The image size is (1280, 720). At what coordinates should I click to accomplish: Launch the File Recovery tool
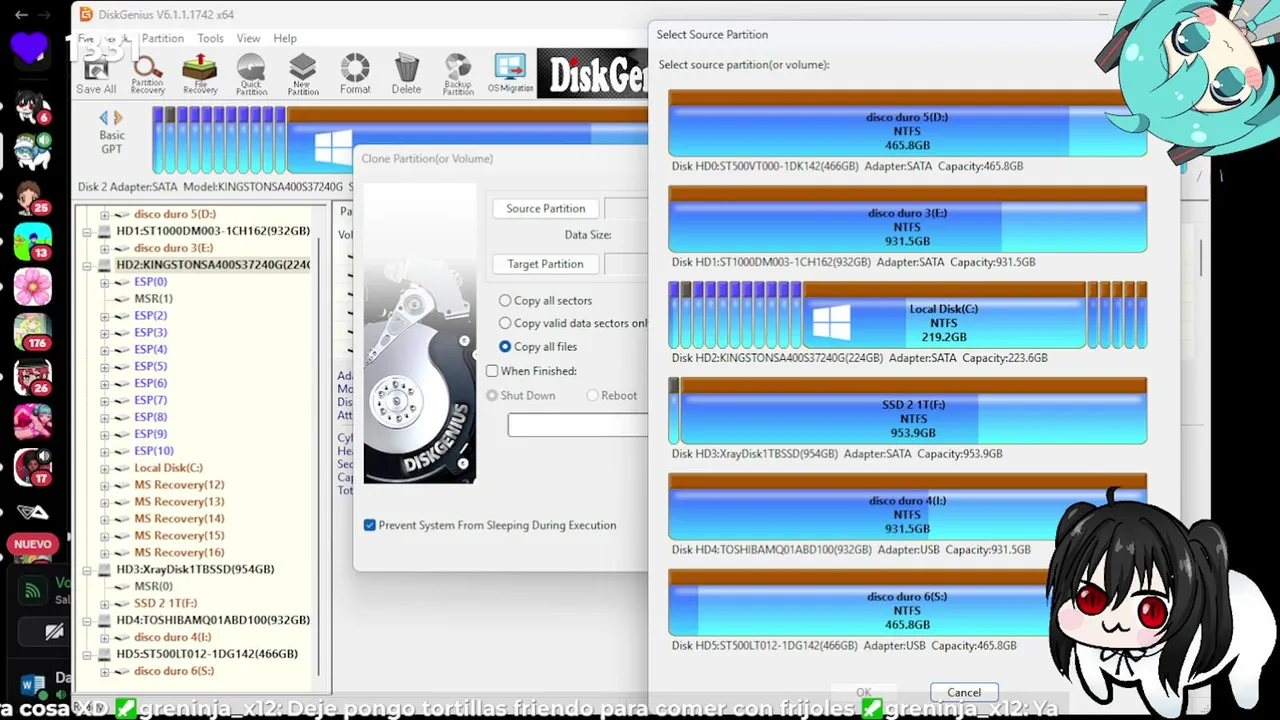[200, 74]
